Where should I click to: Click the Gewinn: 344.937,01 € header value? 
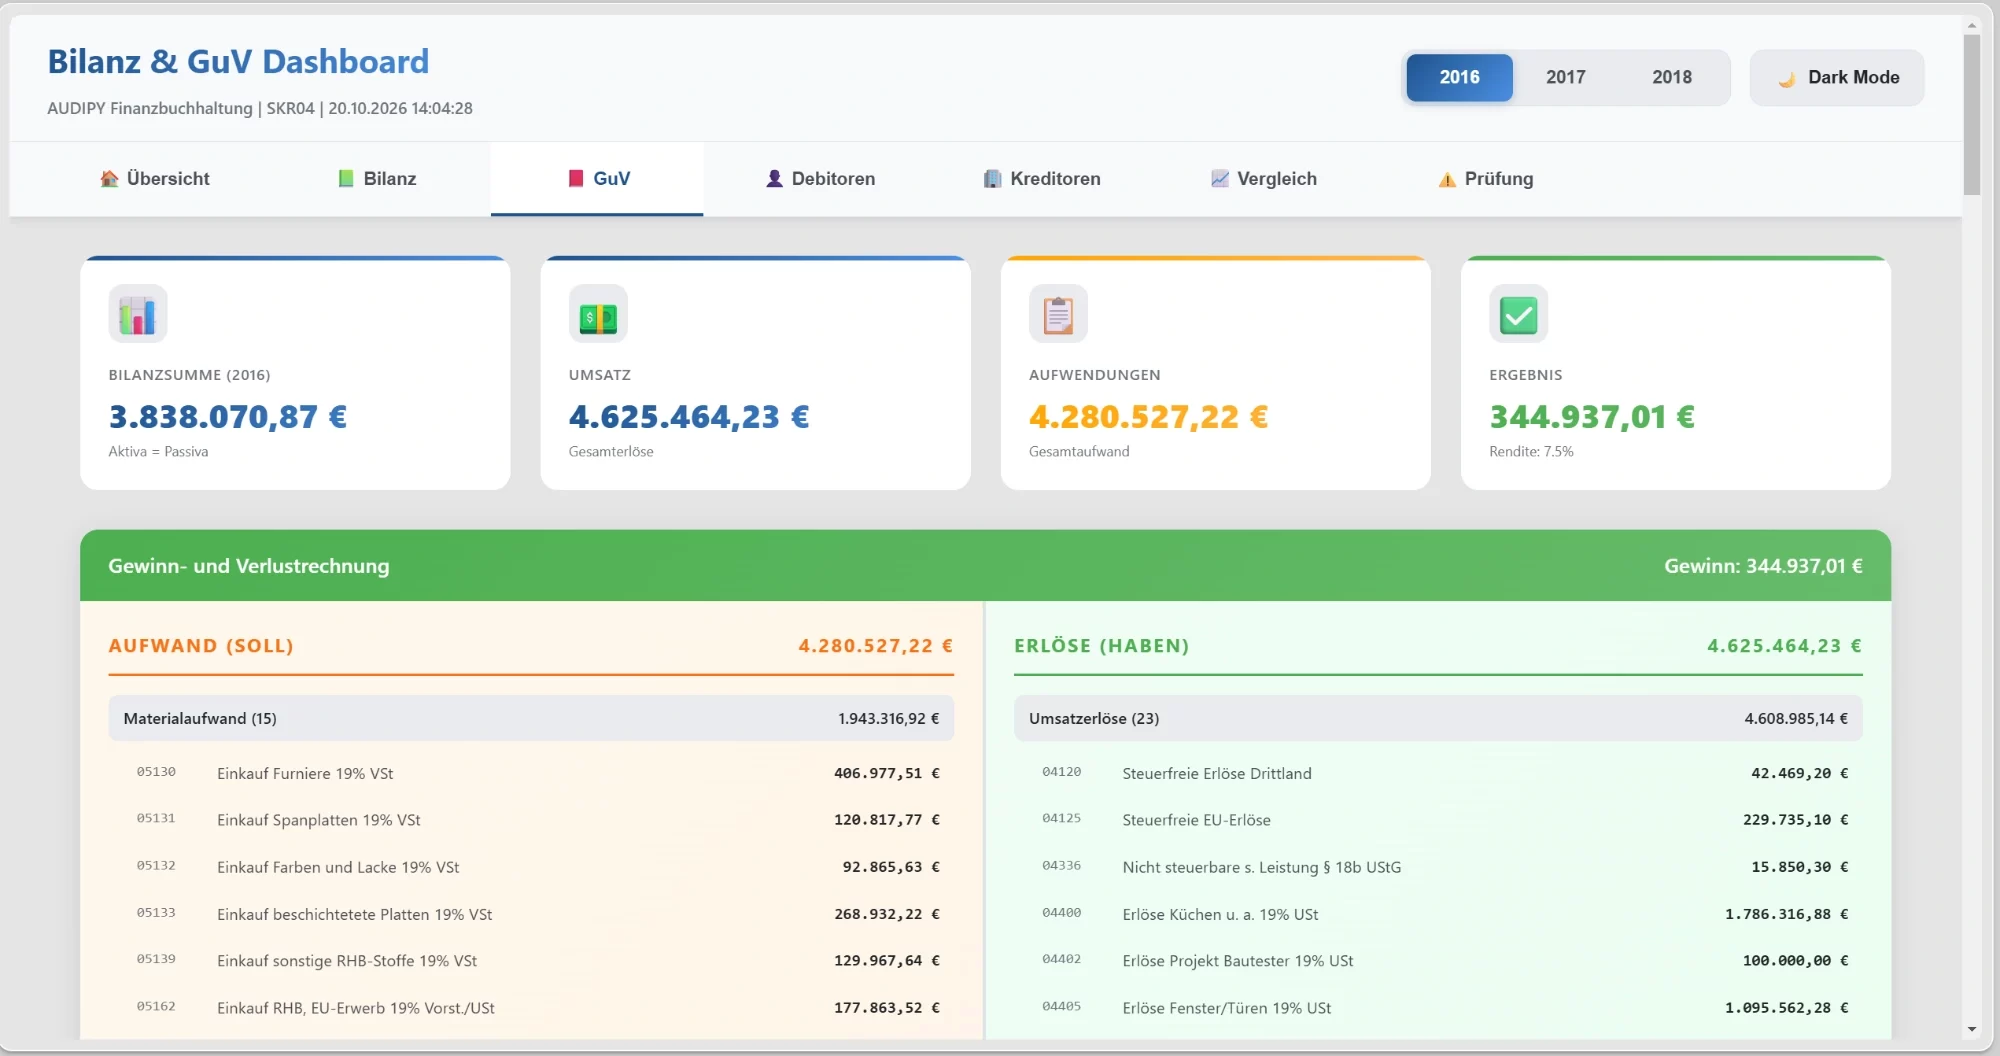(x=1763, y=566)
